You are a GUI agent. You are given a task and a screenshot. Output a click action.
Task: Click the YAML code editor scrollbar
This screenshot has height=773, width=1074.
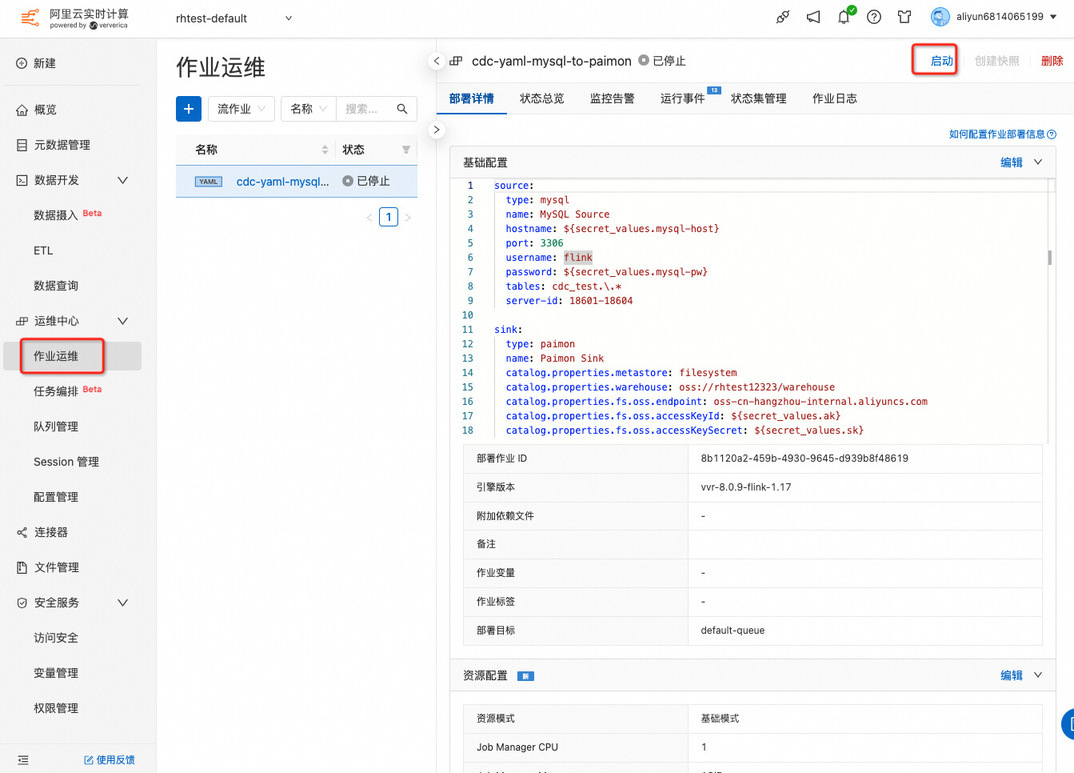tap(1049, 258)
